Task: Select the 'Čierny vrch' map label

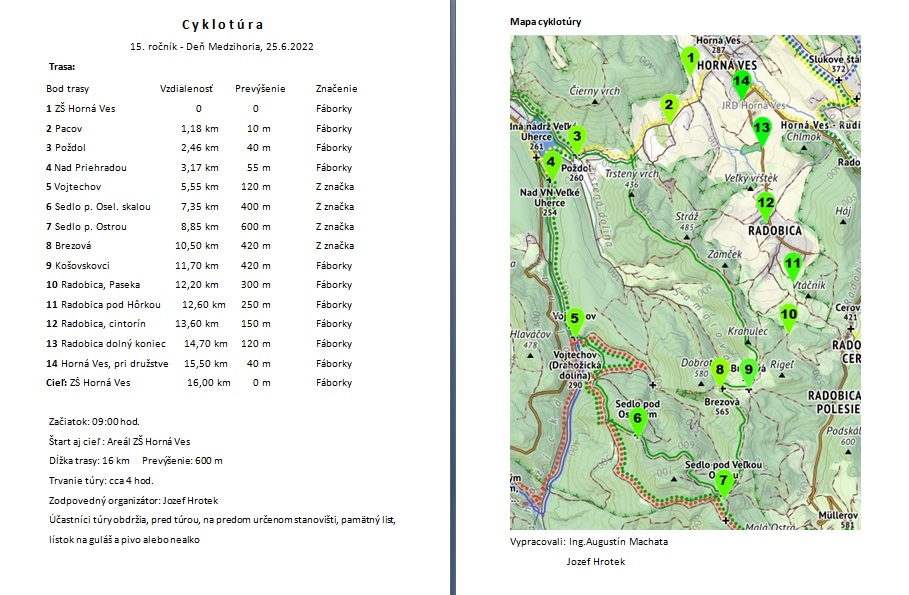Action: pos(595,91)
